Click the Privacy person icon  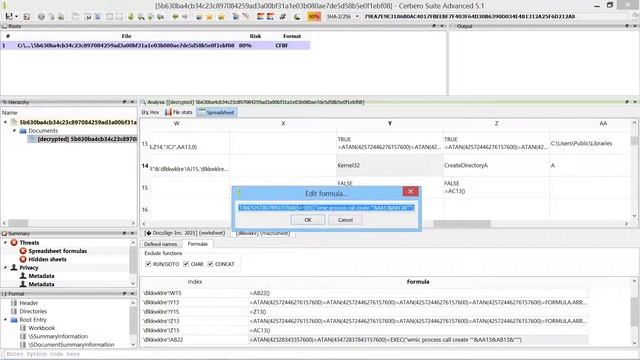click(14, 268)
